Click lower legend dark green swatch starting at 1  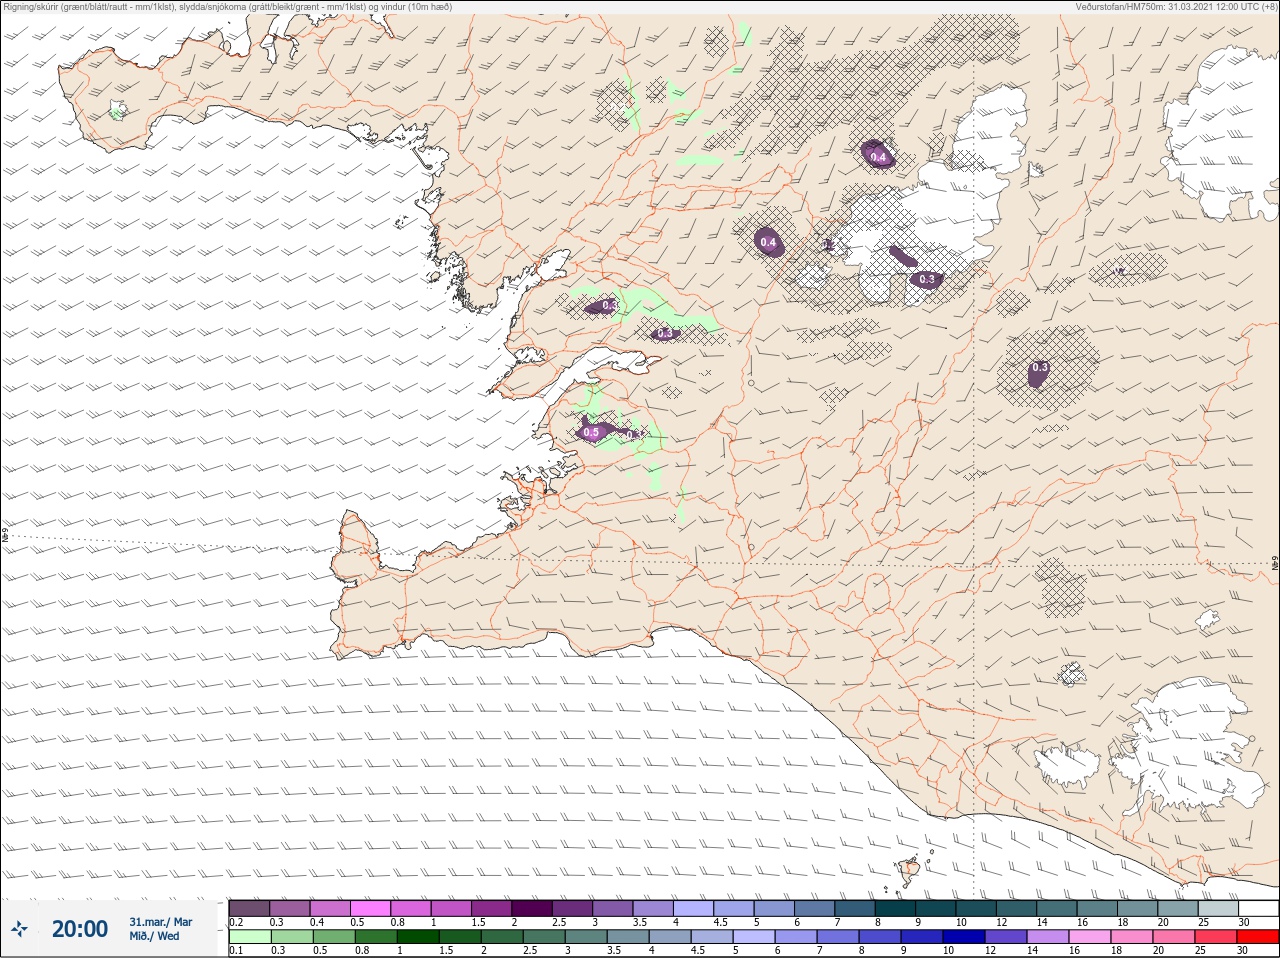[x=417, y=937]
